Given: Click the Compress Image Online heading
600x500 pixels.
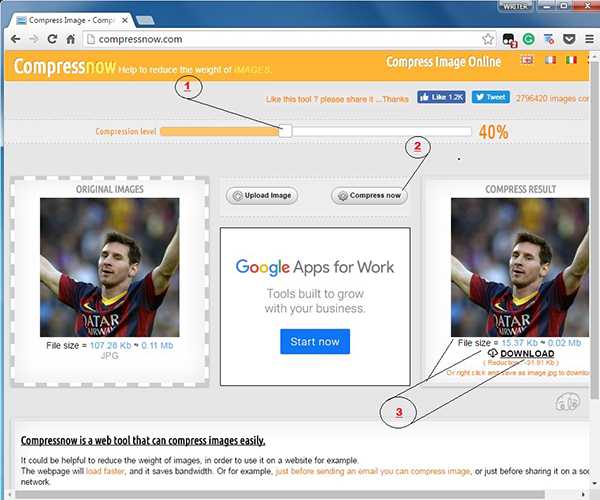Looking at the screenshot, I should 443,62.
